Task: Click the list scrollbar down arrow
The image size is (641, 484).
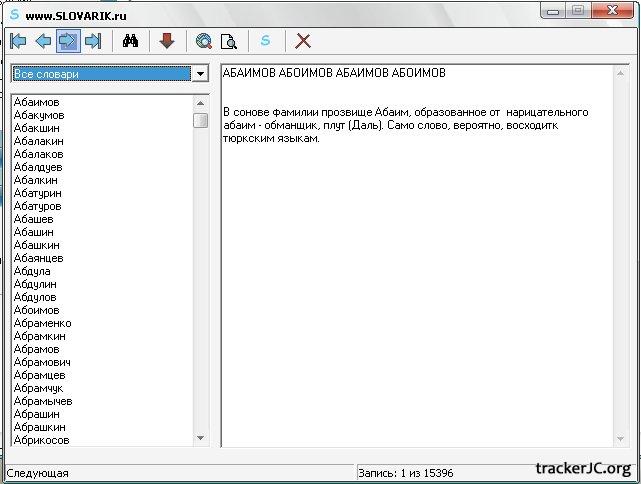Action: 200,438
